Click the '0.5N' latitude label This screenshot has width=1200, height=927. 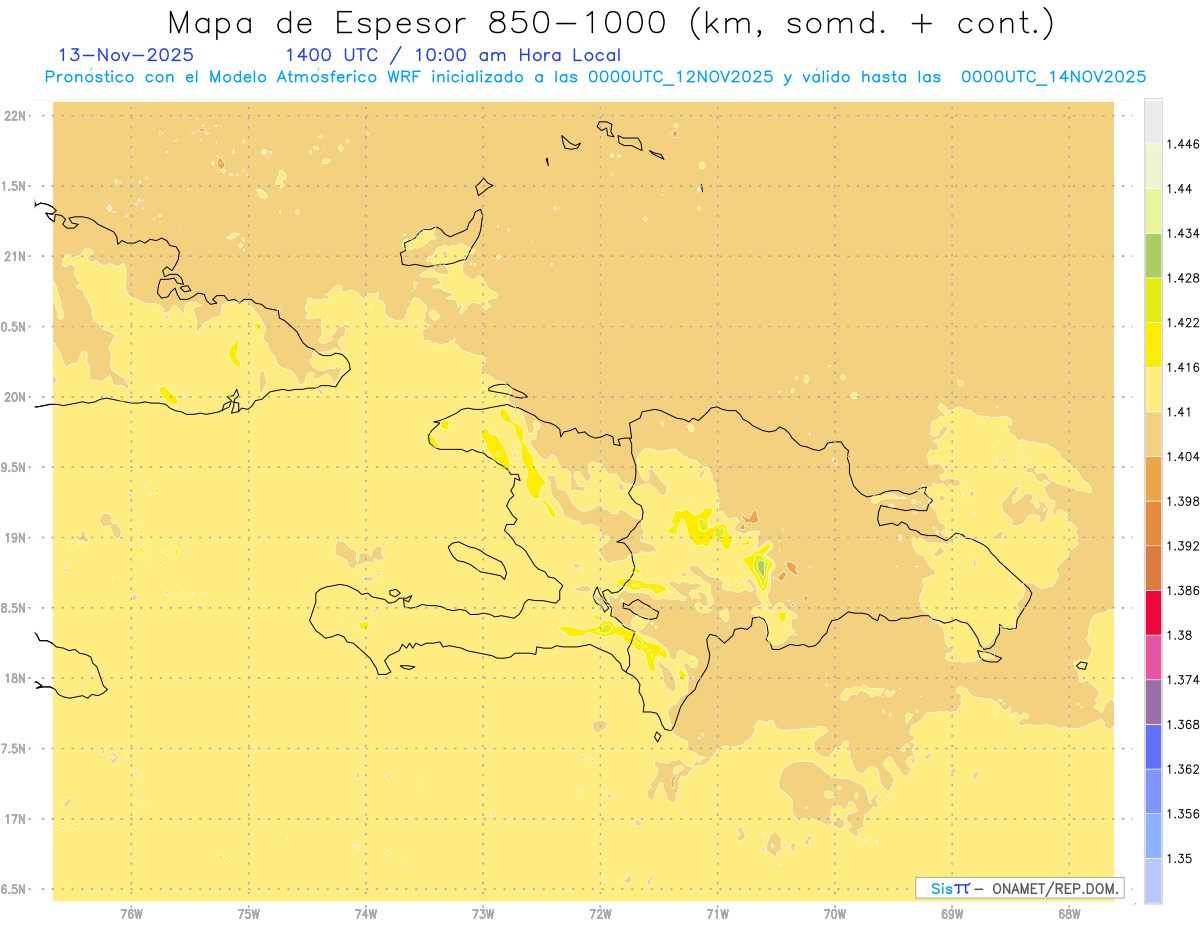coord(14,327)
